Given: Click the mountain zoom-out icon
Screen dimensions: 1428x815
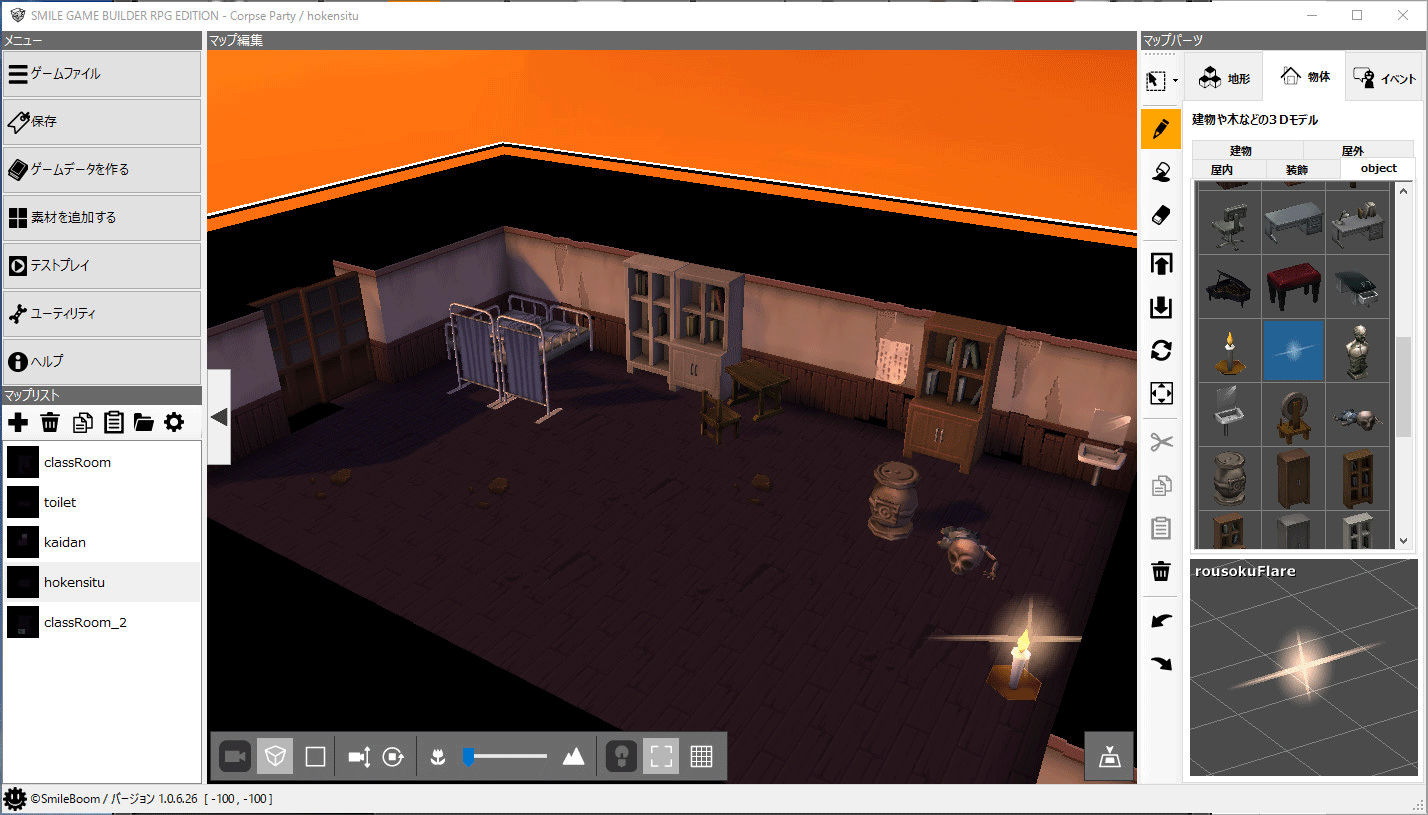Looking at the screenshot, I should (573, 757).
